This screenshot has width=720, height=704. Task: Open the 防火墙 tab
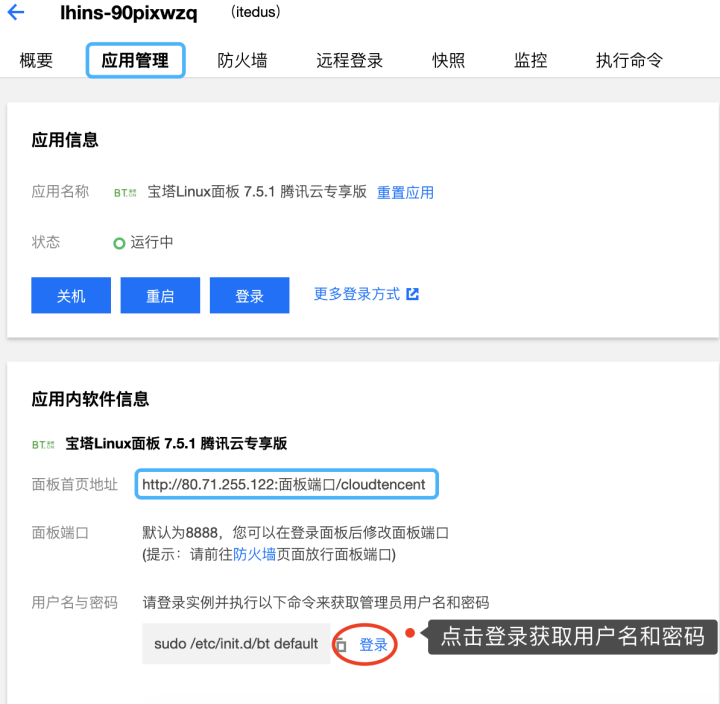pos(242,60)
